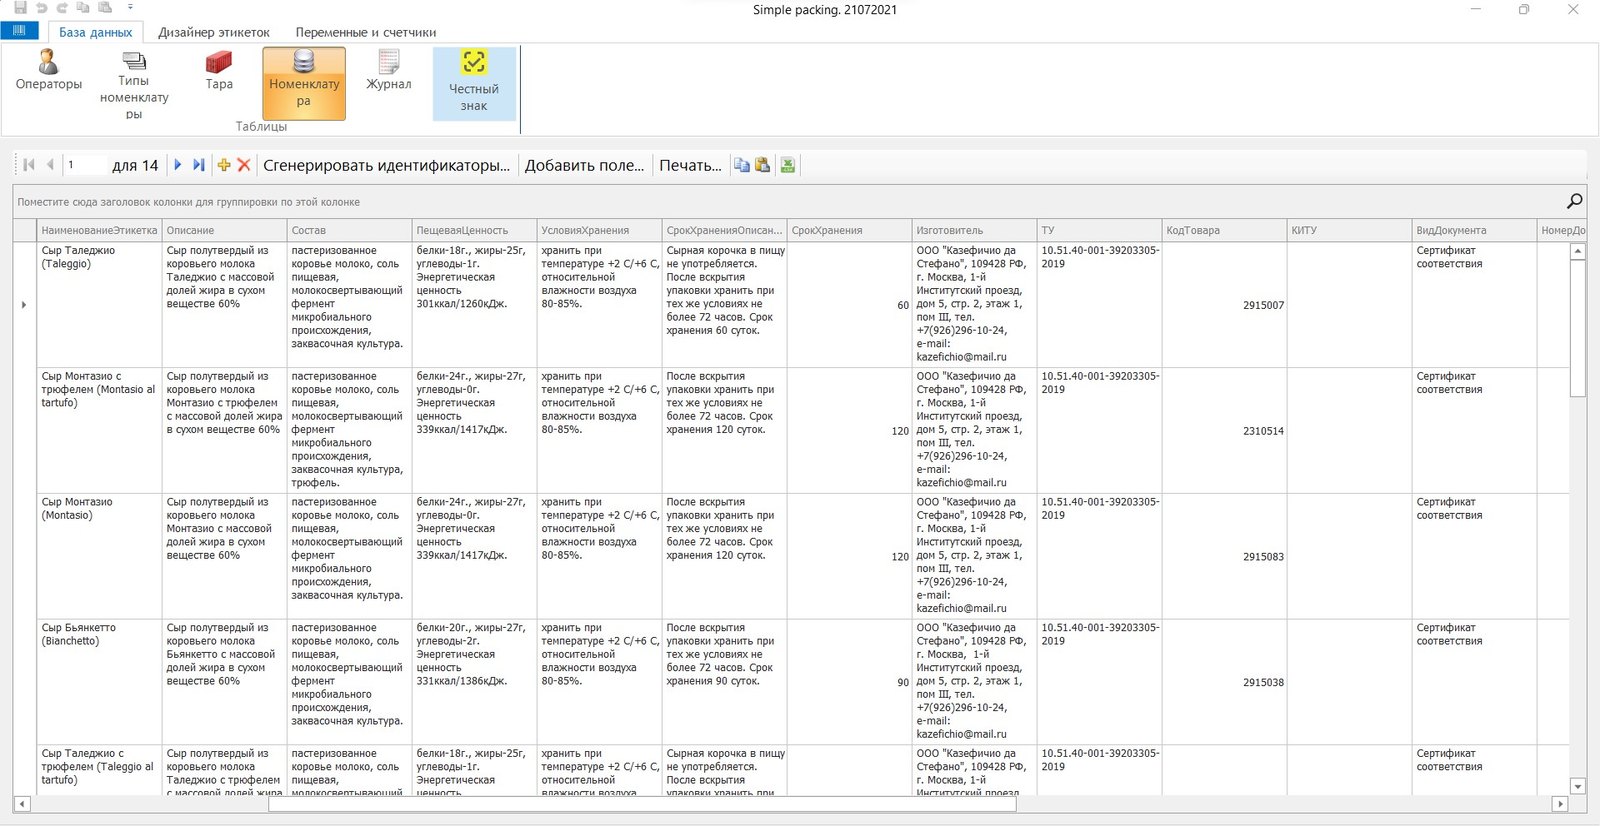
Task: Open Типы номенклатуры table
Action: (x=134, y=84)
